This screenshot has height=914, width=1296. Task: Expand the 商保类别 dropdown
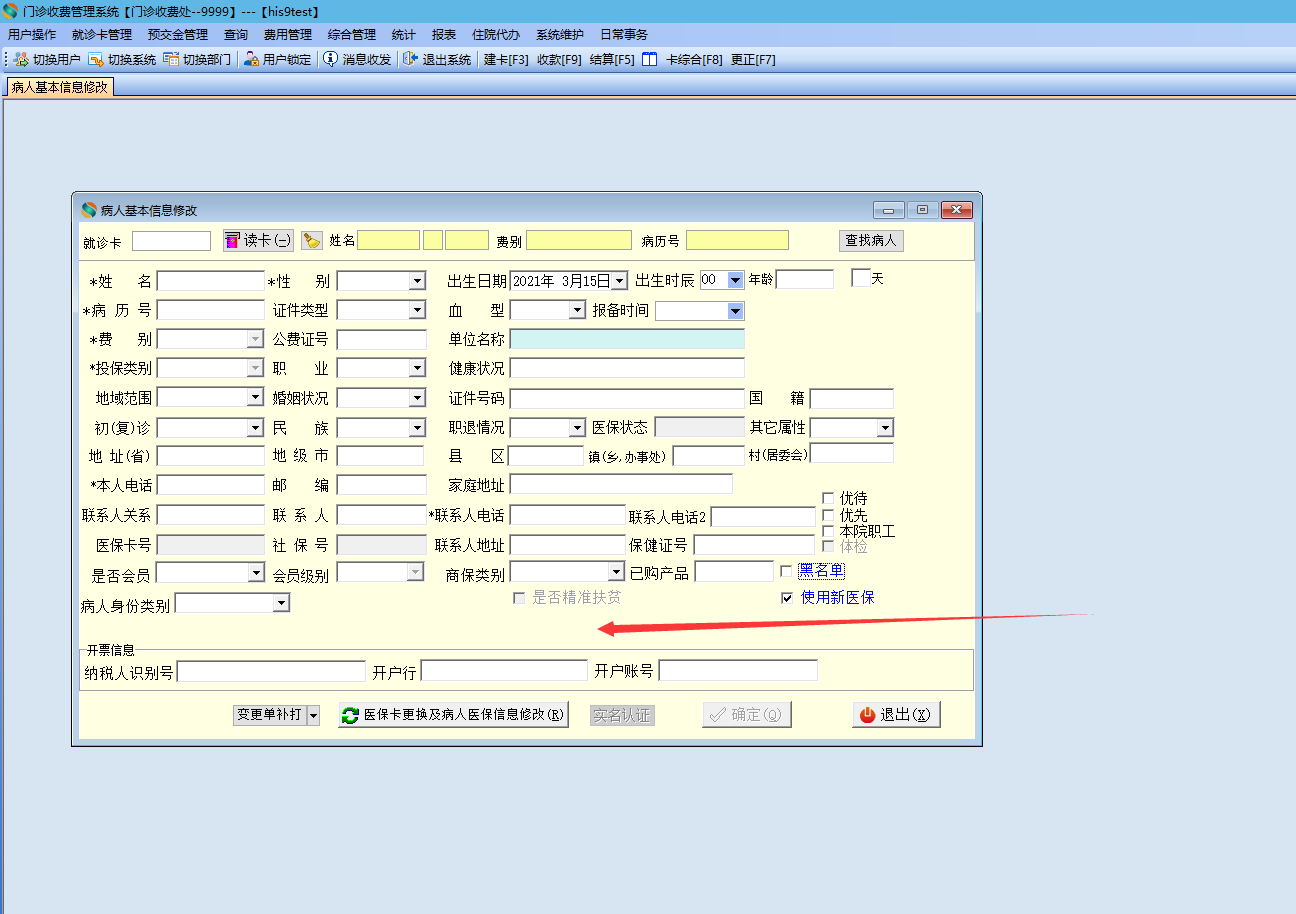[x=616, y=572]
